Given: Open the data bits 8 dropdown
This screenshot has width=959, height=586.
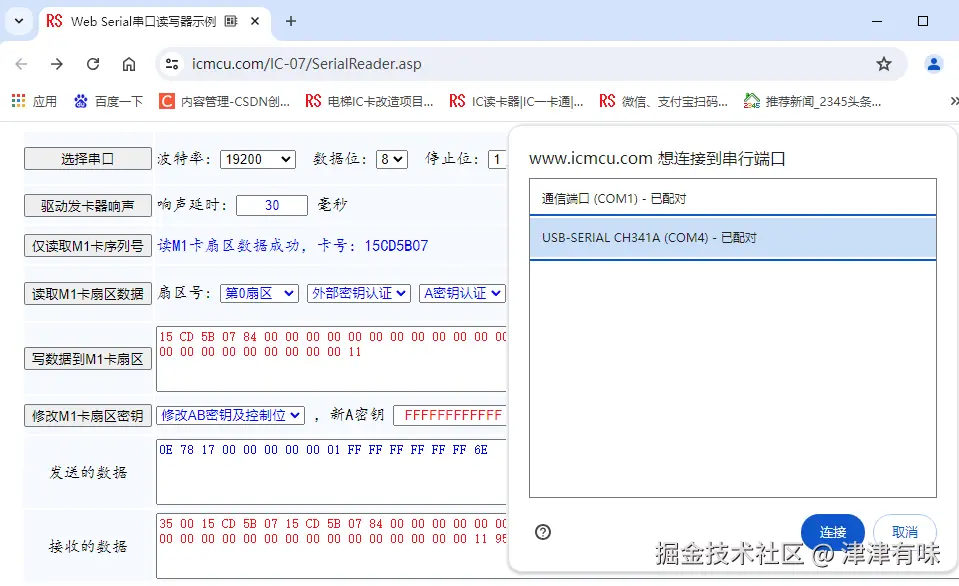Looking at the screenshot, I should click(x=391, y=160).
